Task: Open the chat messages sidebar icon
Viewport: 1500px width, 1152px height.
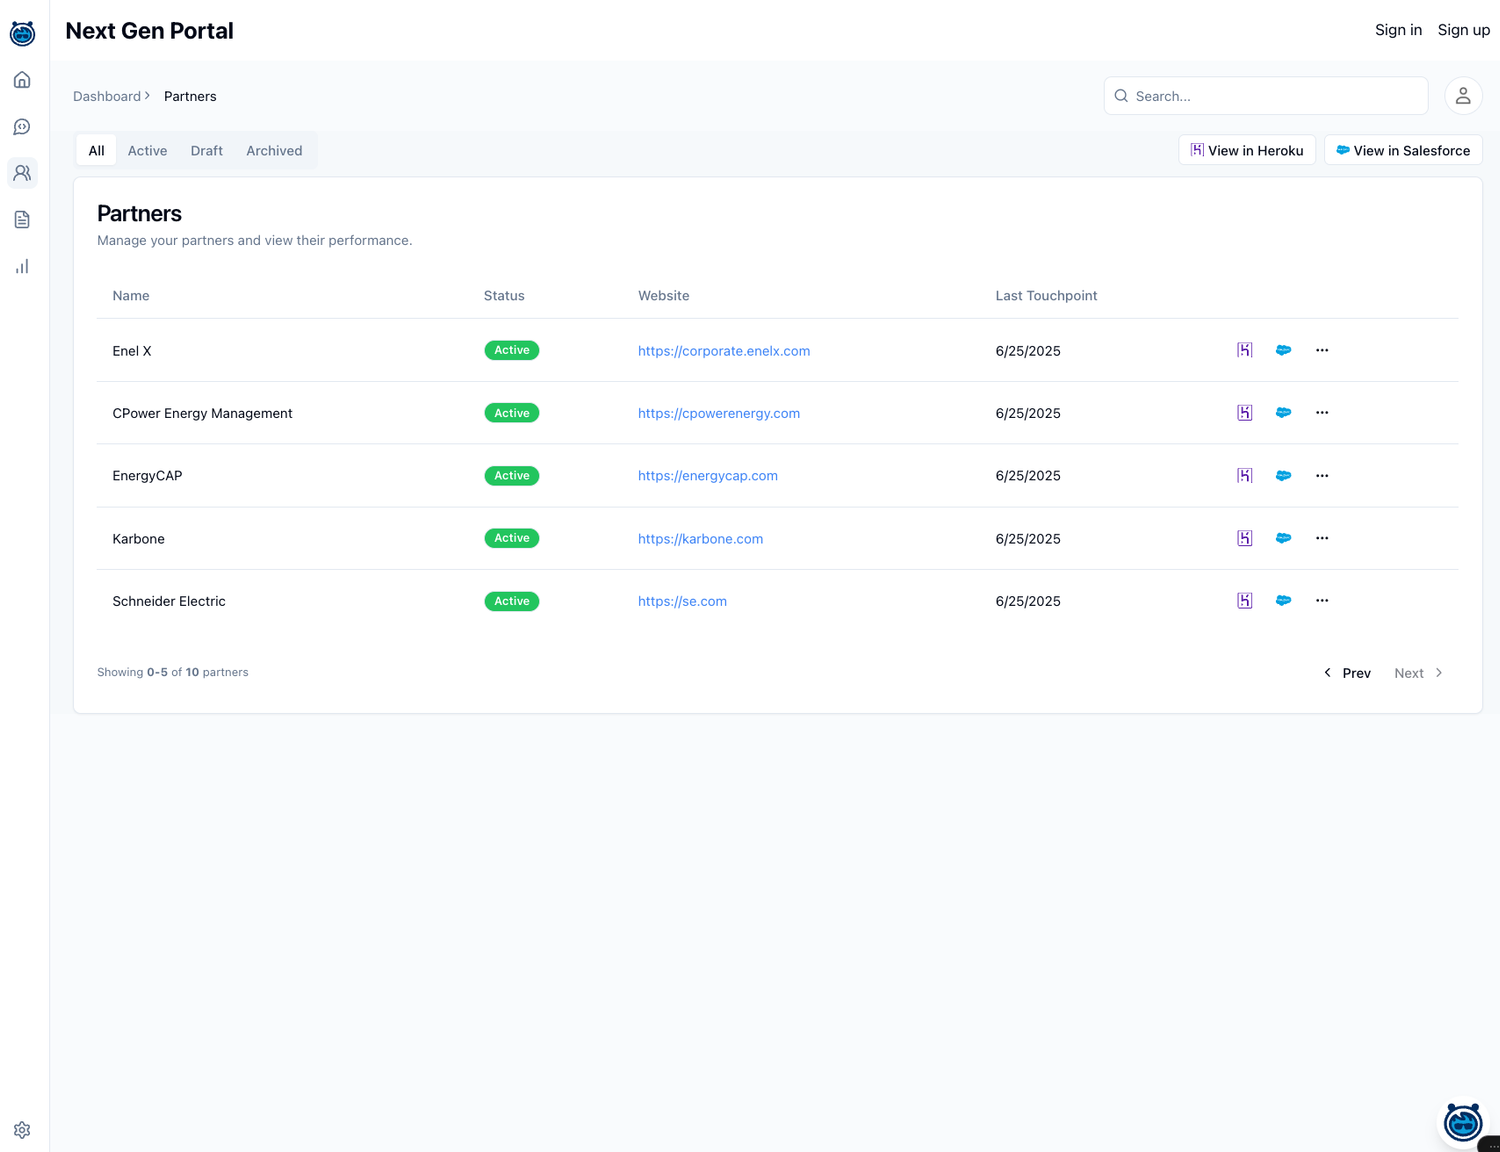Action: tap(22, 127)
